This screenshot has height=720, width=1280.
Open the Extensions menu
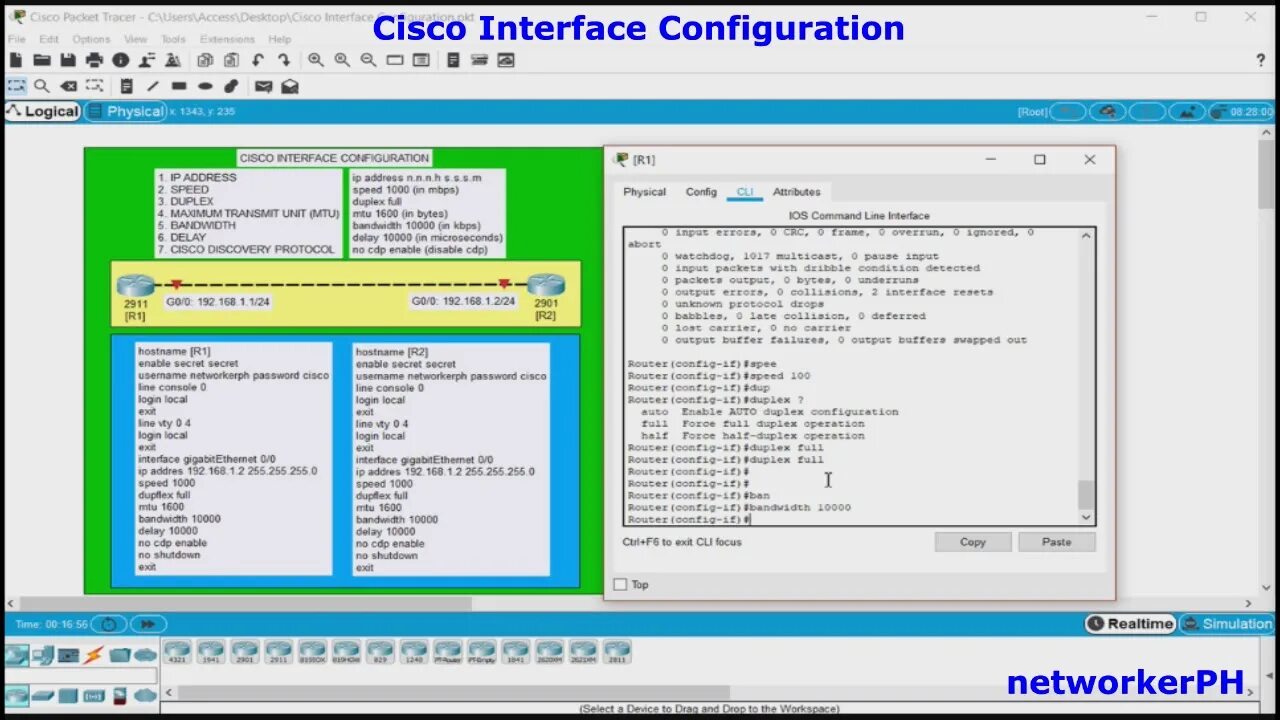click(227, 39)
